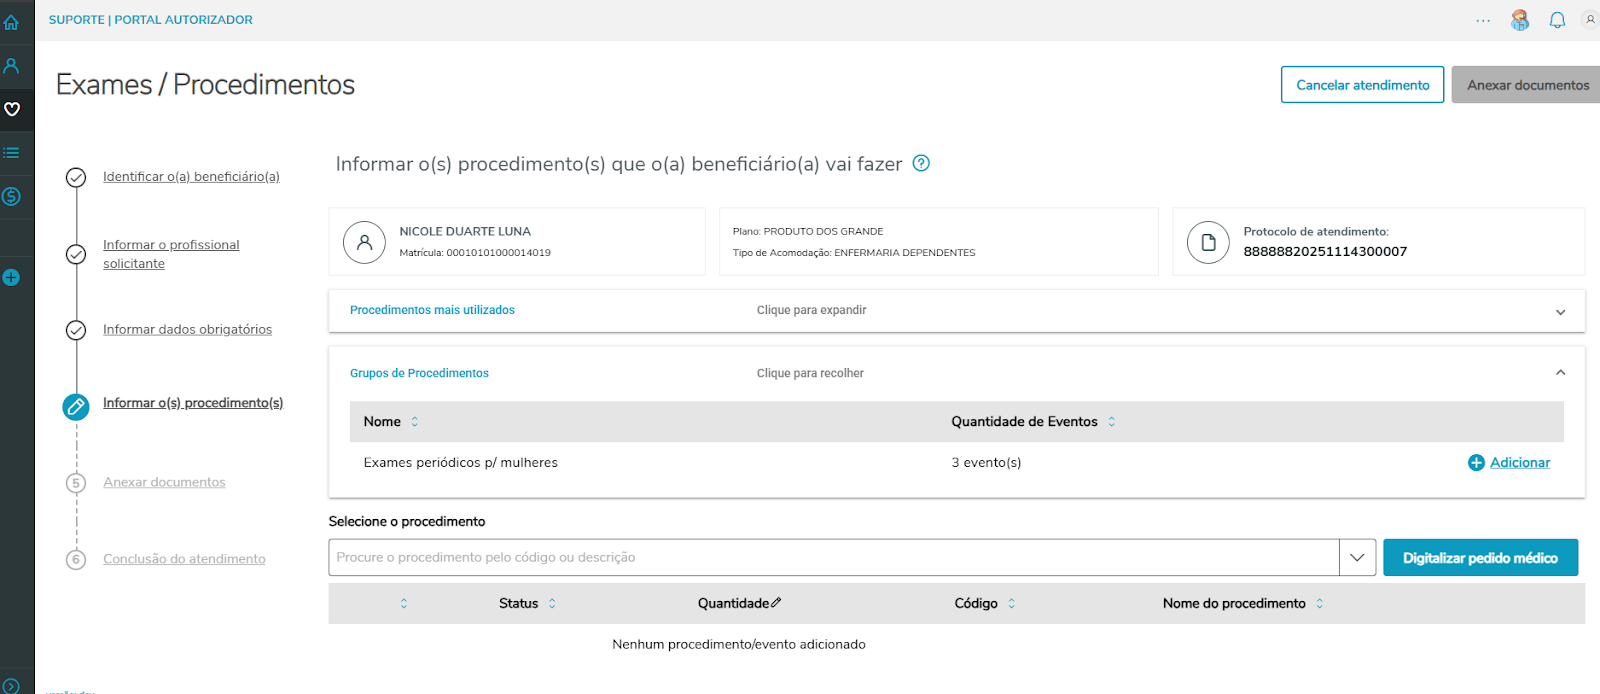Click the Cancelar atendimento button
Image resolution: width=1600 pixels, height=694 pixels.
pyautogui.click(x=1362, y=85)
